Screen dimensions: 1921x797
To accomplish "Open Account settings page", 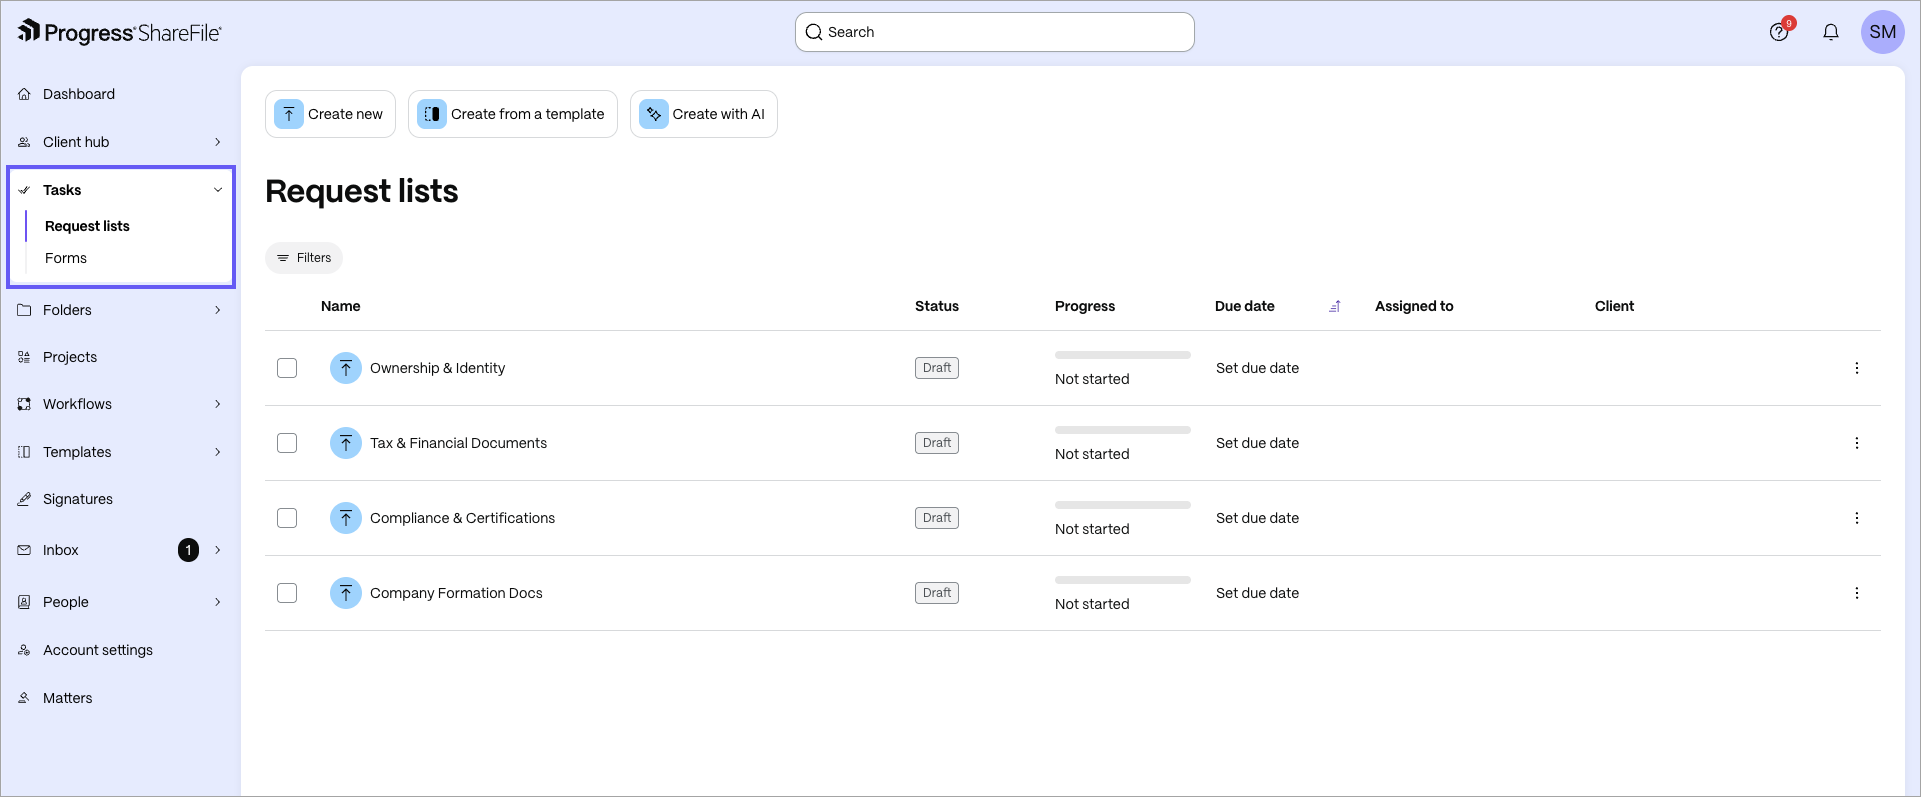I will pos(98,650).
